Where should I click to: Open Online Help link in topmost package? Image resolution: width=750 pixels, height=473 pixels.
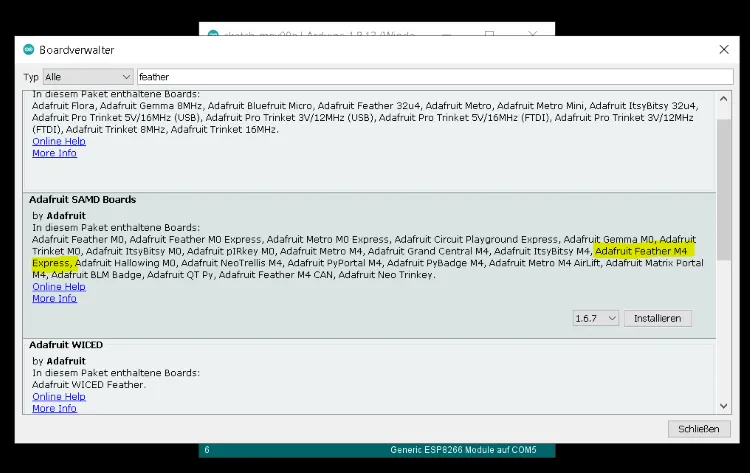point(59,141)
